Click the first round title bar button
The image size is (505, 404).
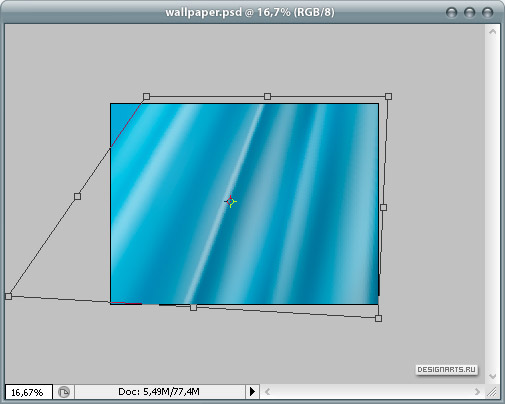click(451, 13)
